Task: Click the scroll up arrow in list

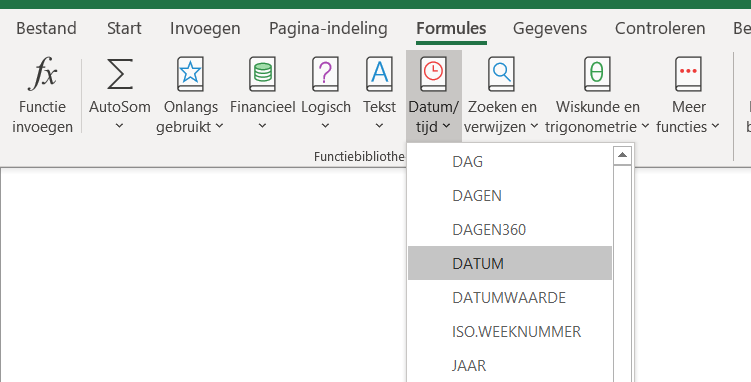Action: tap(622, 155)
